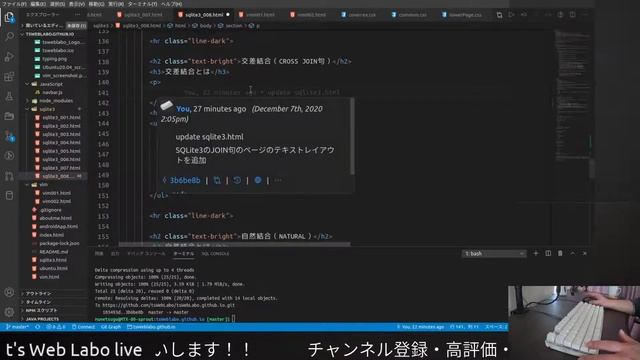The height and width of the screenshot is (360, 640).
Task: Click the master branch in status bar
Action: coord(18,327)
